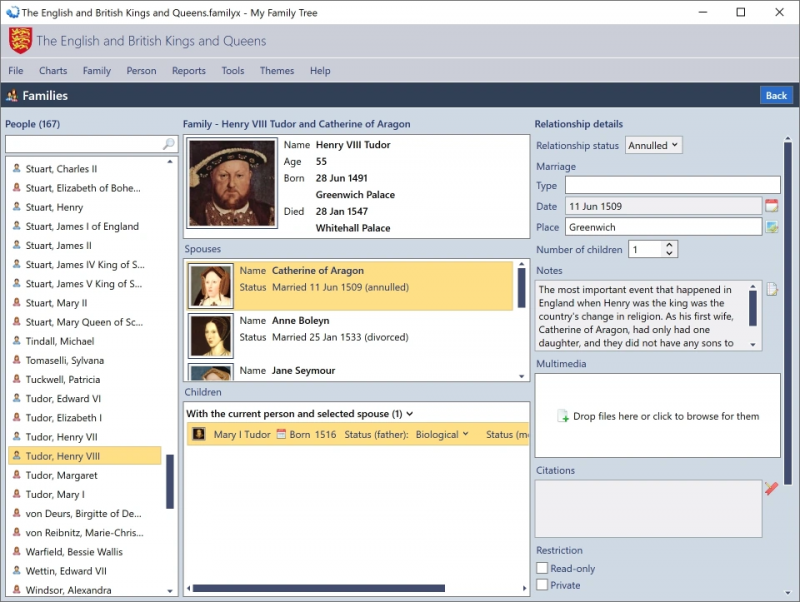Select the Mary I Tudor child row
The image size is (800, 602).
coord(358,434)
